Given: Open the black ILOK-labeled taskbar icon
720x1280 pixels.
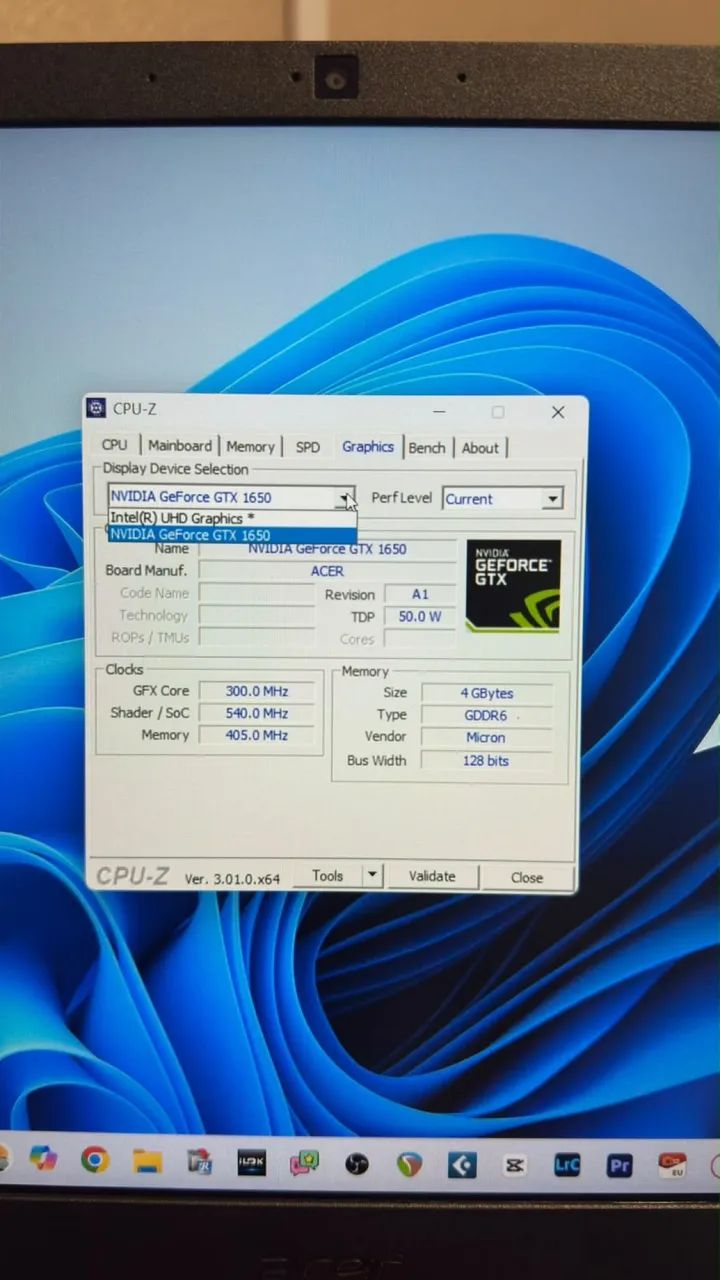Looking at the screenshot, I should point(251,1163).
